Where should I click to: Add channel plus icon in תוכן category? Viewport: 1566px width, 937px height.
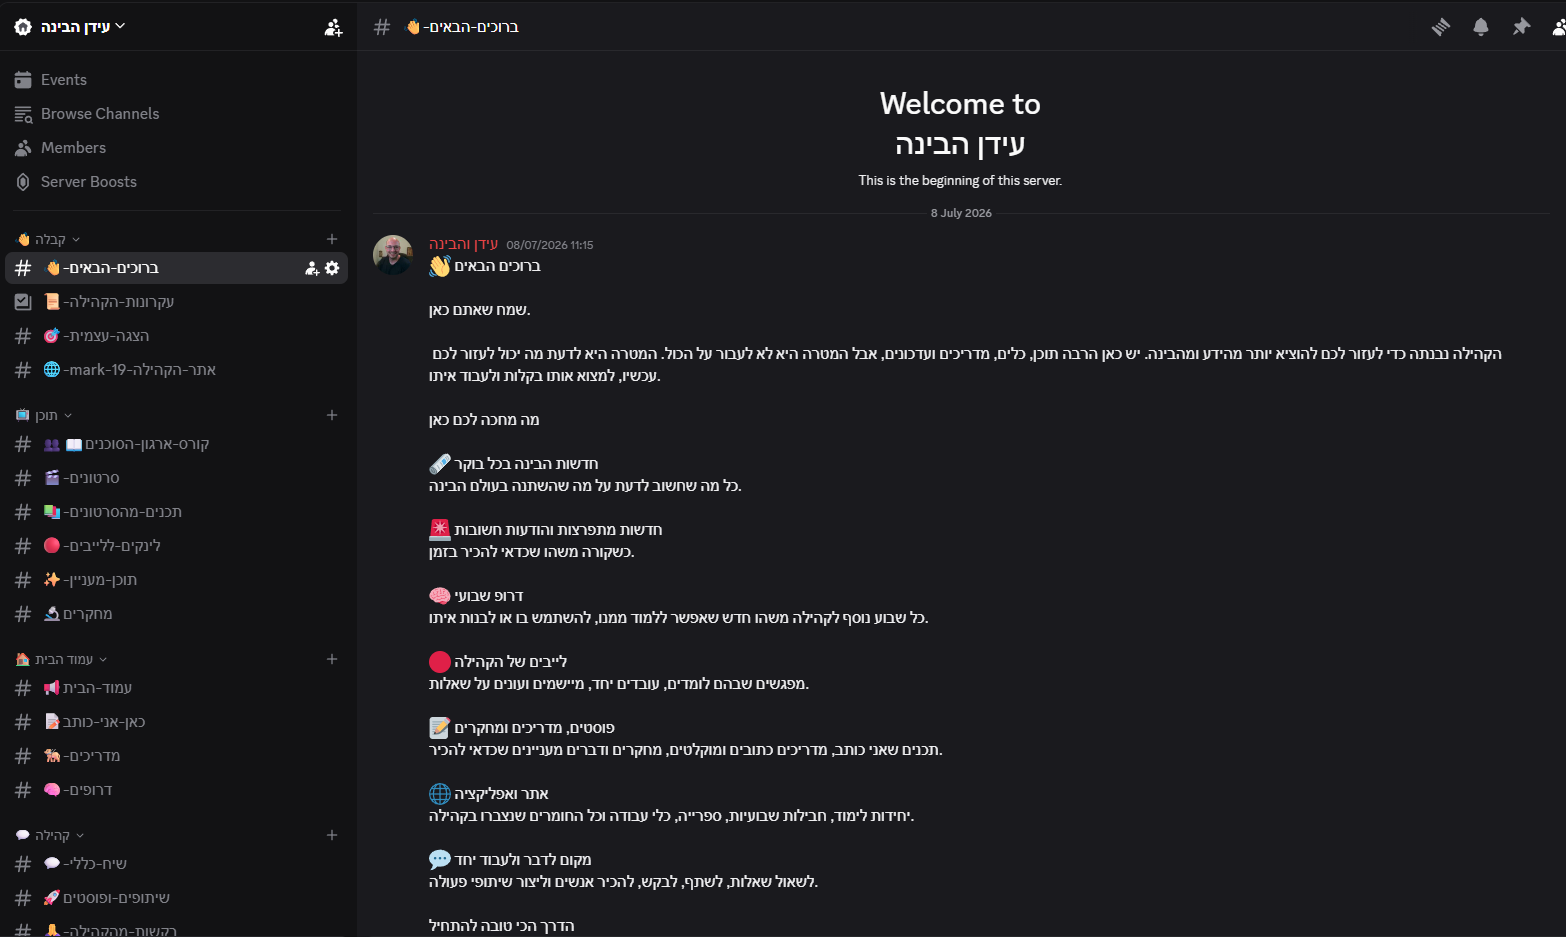(332, 415)
